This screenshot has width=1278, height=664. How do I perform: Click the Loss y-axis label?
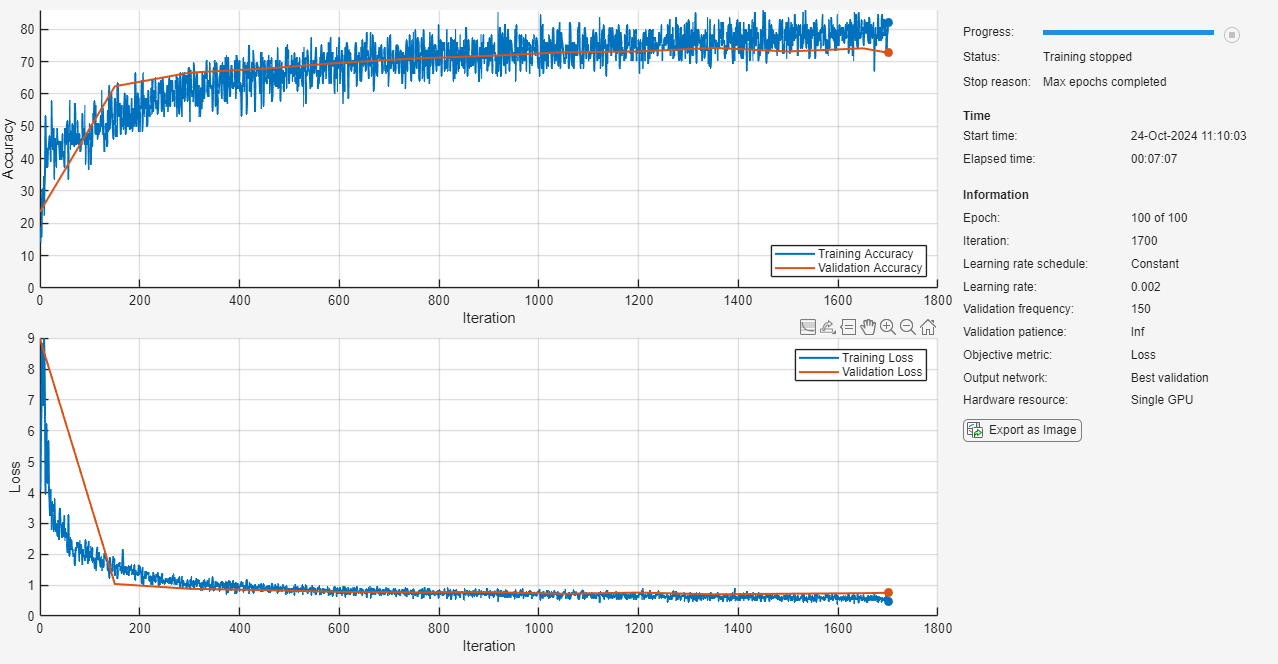(x=15, y=476)
